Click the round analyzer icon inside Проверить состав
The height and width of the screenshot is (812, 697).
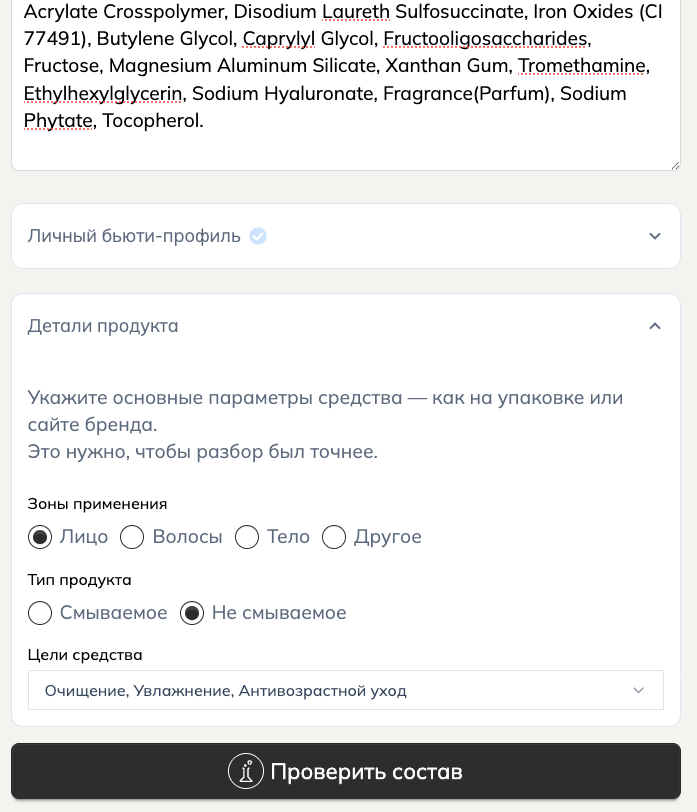click(246, 771)
